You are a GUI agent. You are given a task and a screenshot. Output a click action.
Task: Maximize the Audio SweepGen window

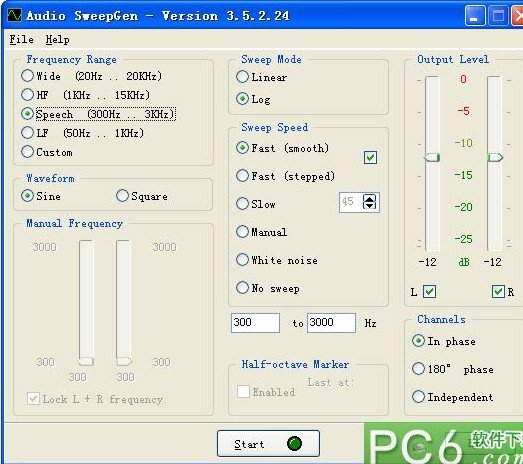click(x=498, y=16)
